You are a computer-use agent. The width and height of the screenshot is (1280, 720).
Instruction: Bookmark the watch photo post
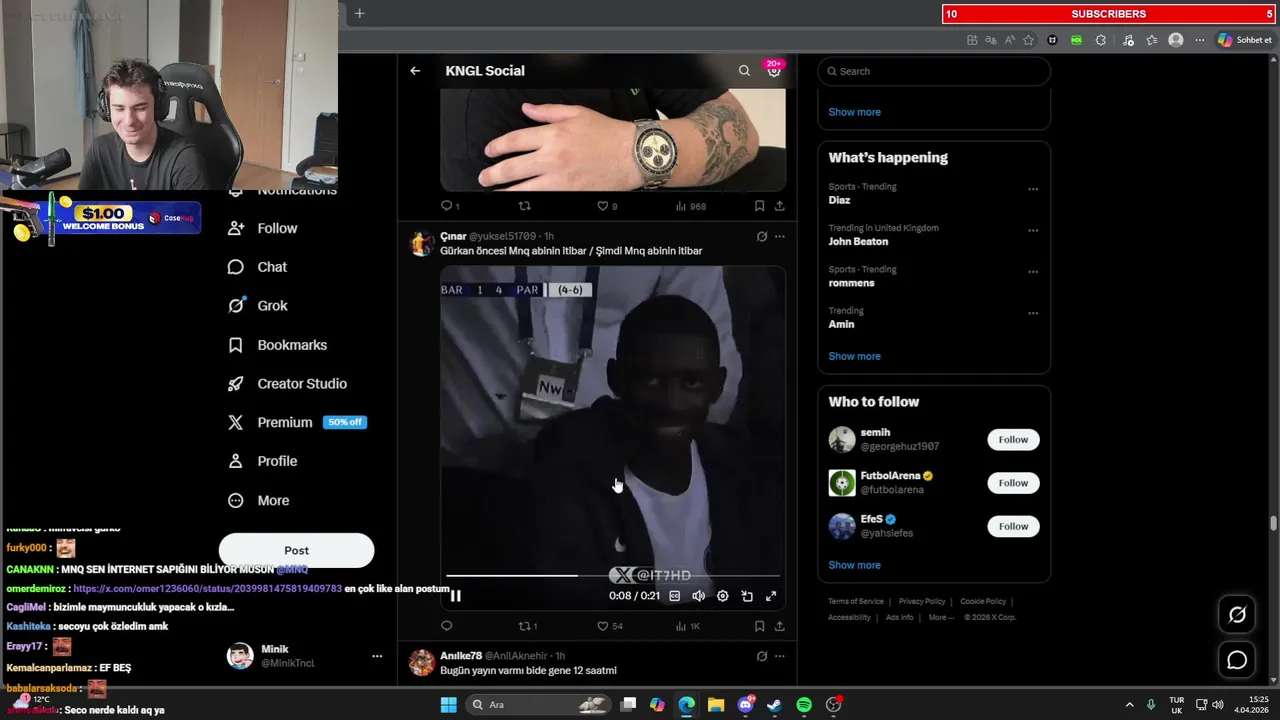(x=760, y=206)
